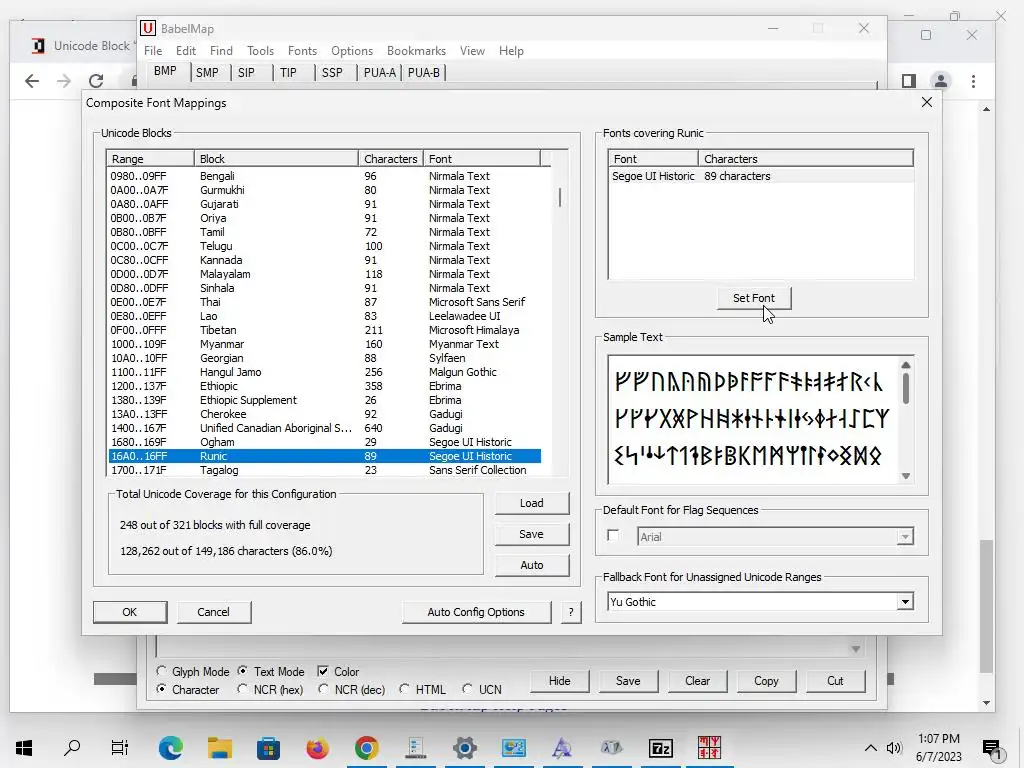Click Set Font button

tap(754, 298)
